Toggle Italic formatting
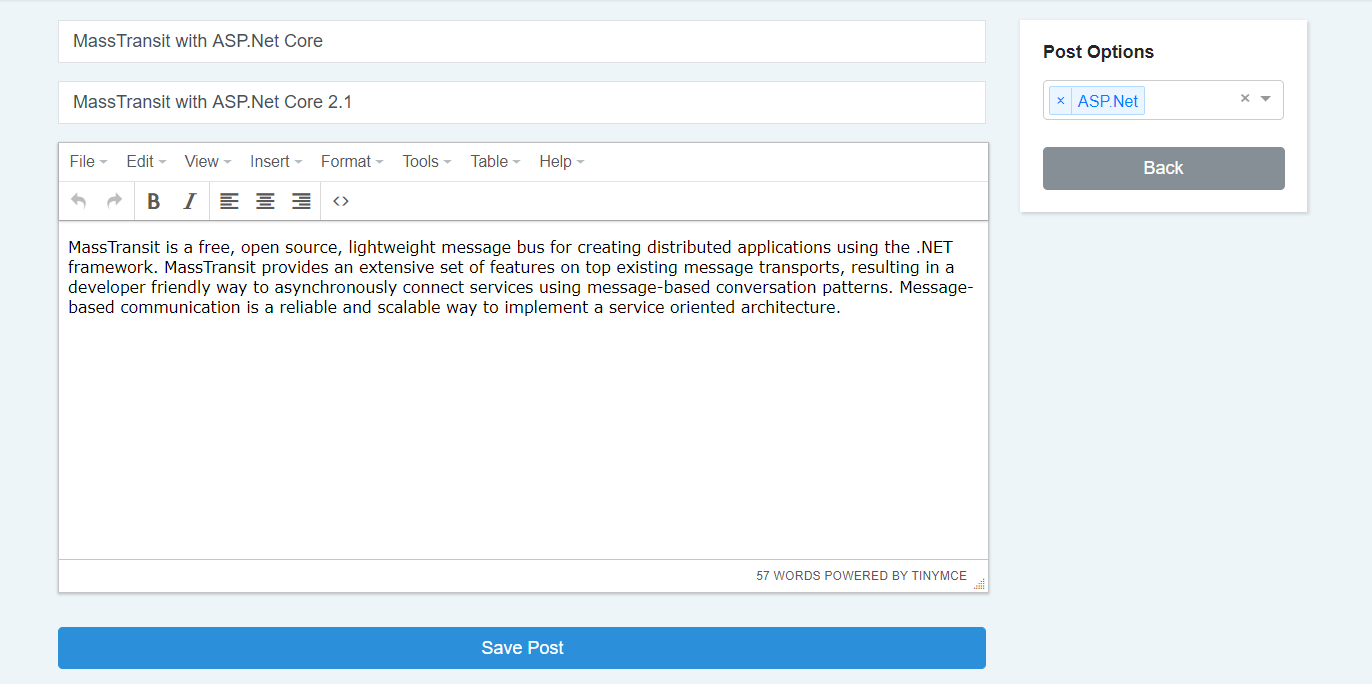Viewport: 1372px width, 684px height. click(189, 201)
